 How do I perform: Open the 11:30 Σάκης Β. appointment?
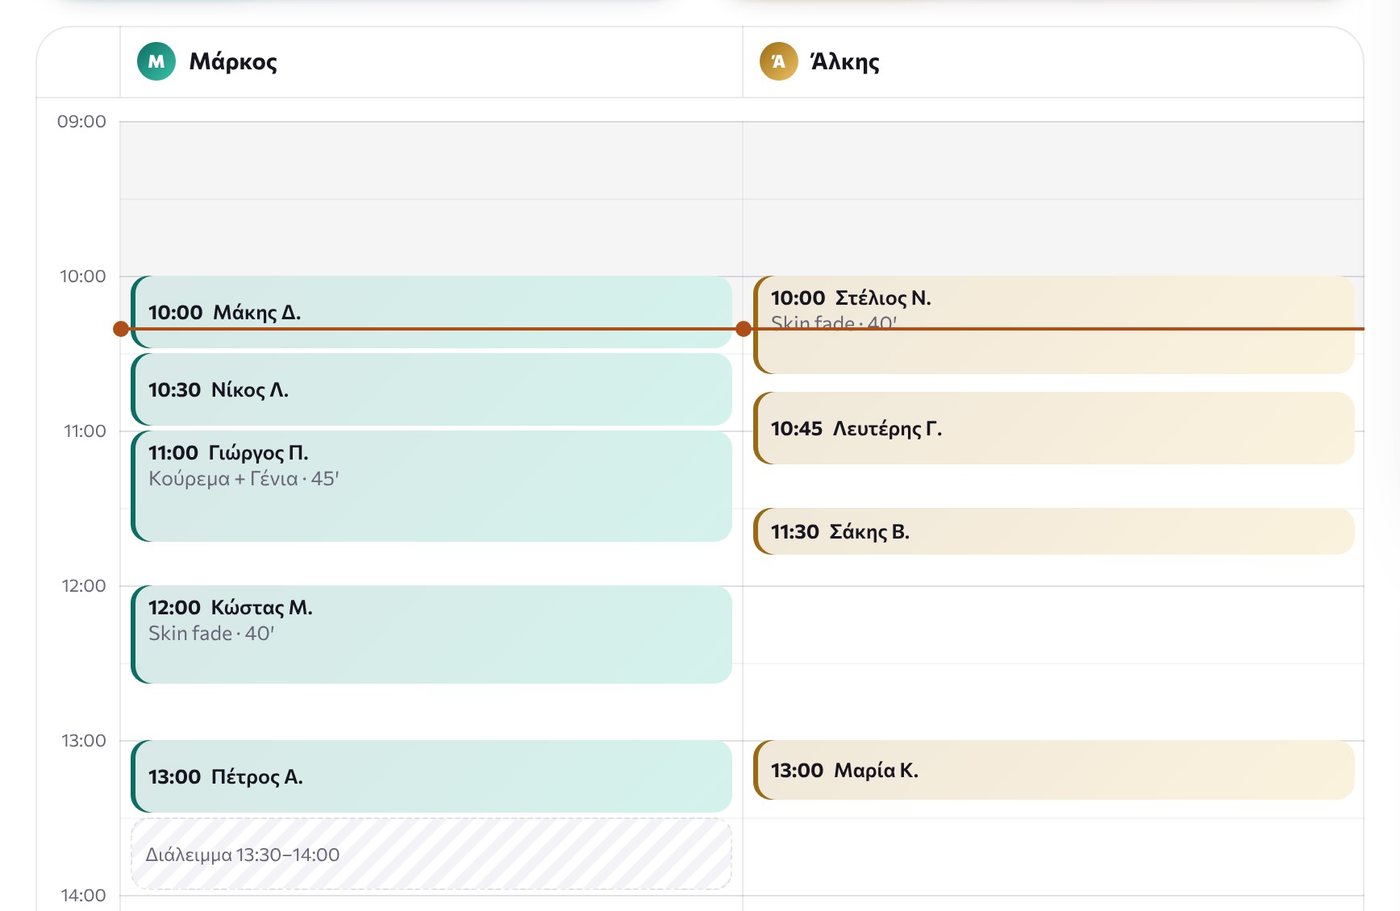point(1054,531)
